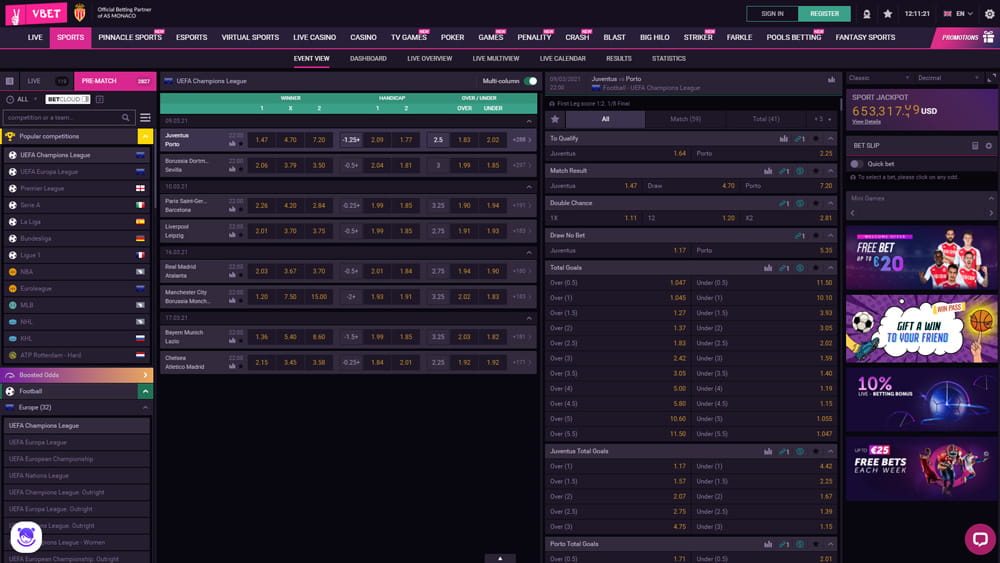Open LIVE CASINO in top navigation
This screenshot has height=563, width=1000.
(x=314, y=38)
